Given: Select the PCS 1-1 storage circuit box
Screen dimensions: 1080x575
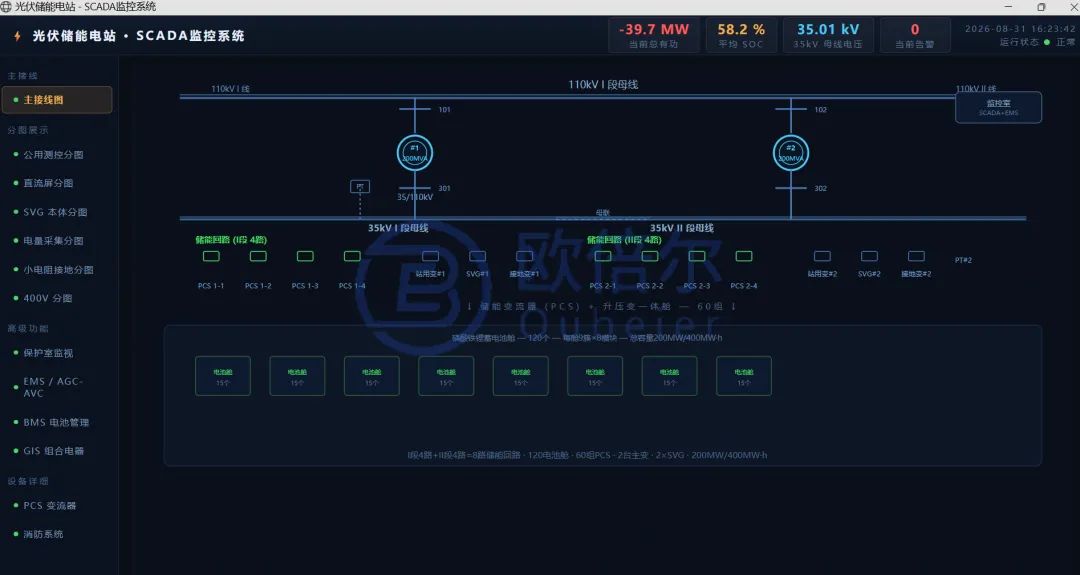Looking at the screenshot, I should tap(211, 256).
